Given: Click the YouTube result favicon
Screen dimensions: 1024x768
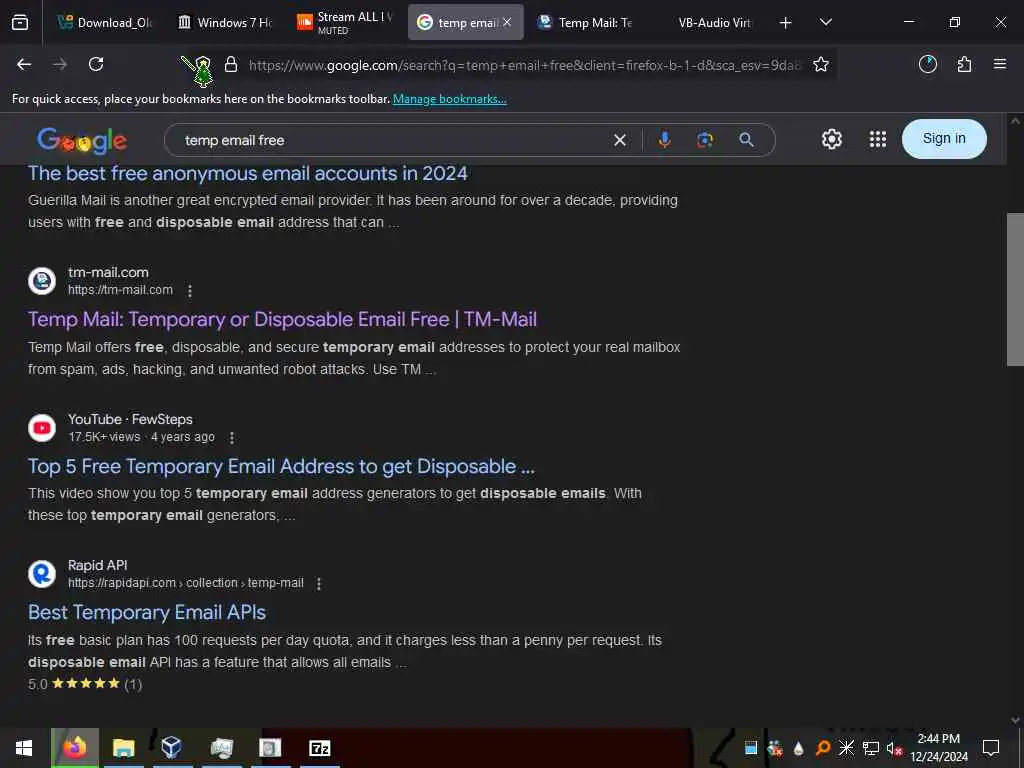Looking at the screenshot, I should [x=42, y=428].
